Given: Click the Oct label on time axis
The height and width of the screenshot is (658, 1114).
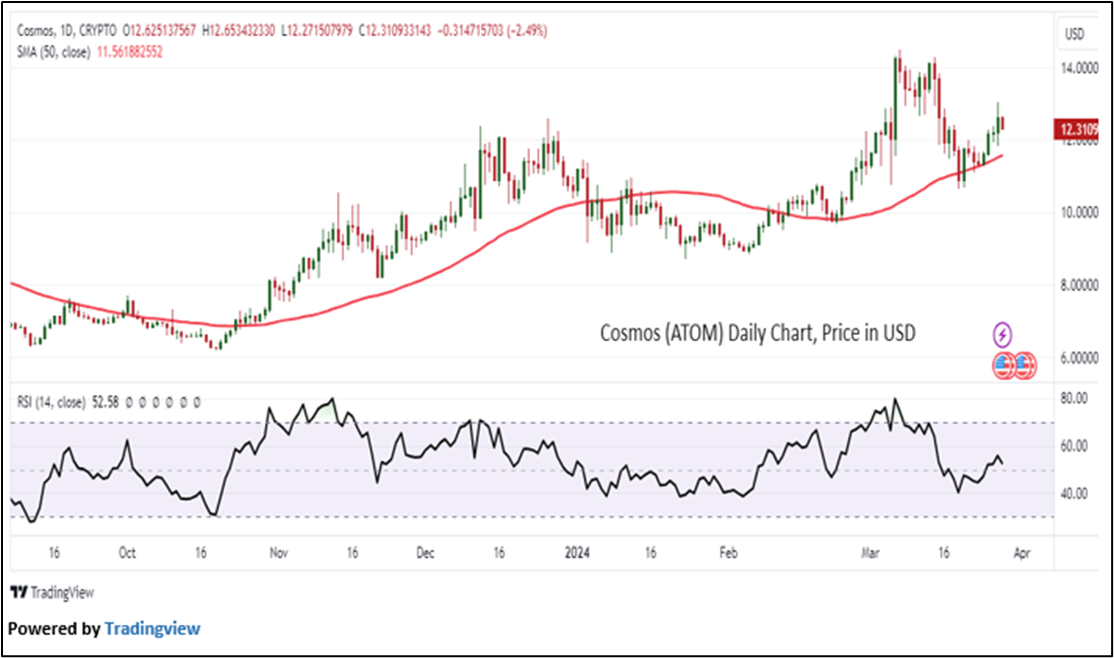Looking at the screenshot, I should (x=127, y=553).
